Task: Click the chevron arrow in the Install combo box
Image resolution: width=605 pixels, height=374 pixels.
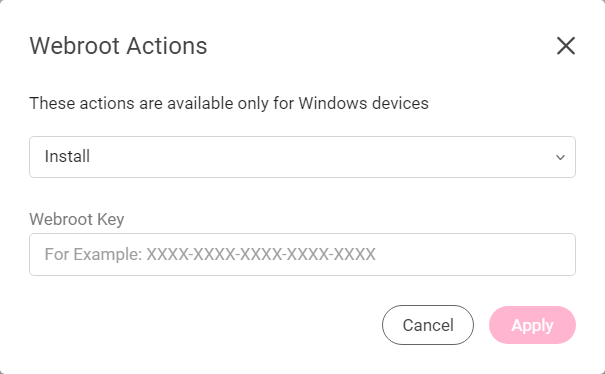Action: 560,157
